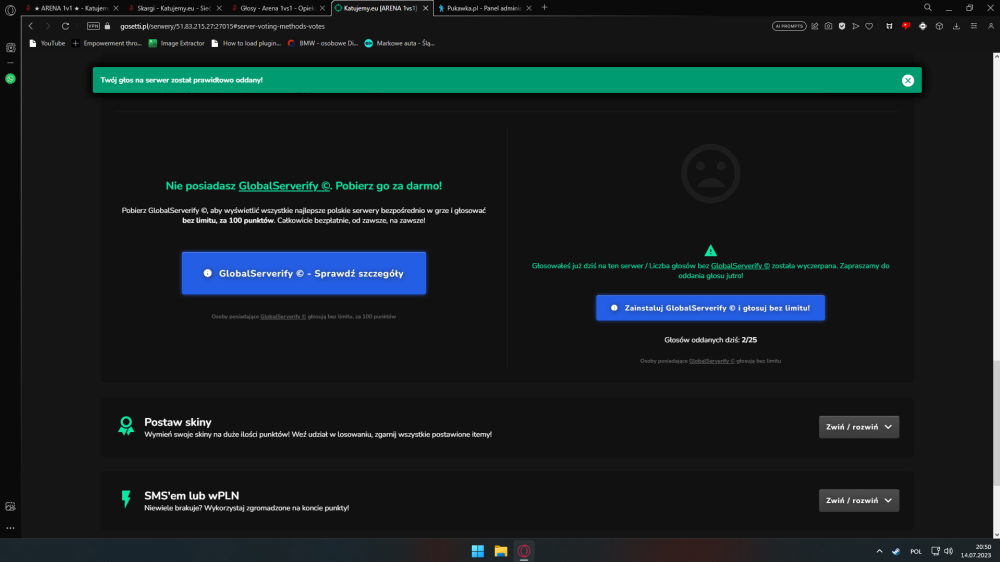Click the send arrow icon in toolbar
Image resolution: width=1000 pixels, height=562 pixels.
point(856,26)
